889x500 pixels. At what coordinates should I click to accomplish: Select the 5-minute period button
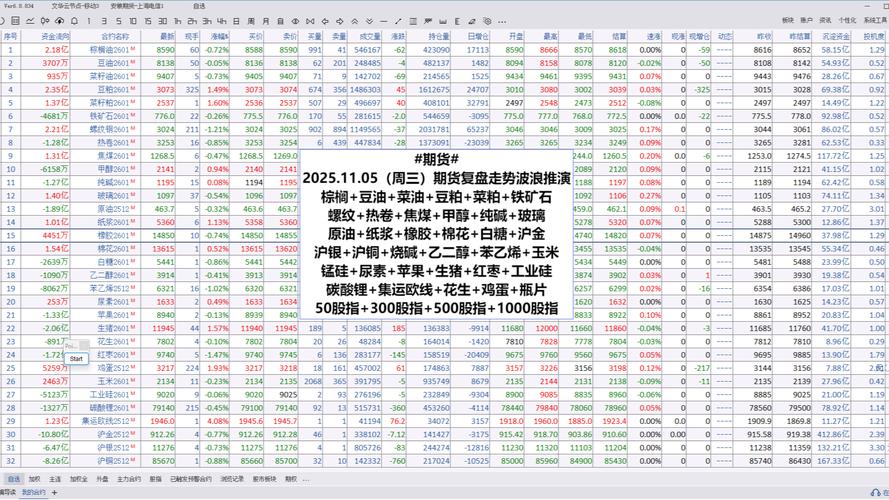point(118,21)
